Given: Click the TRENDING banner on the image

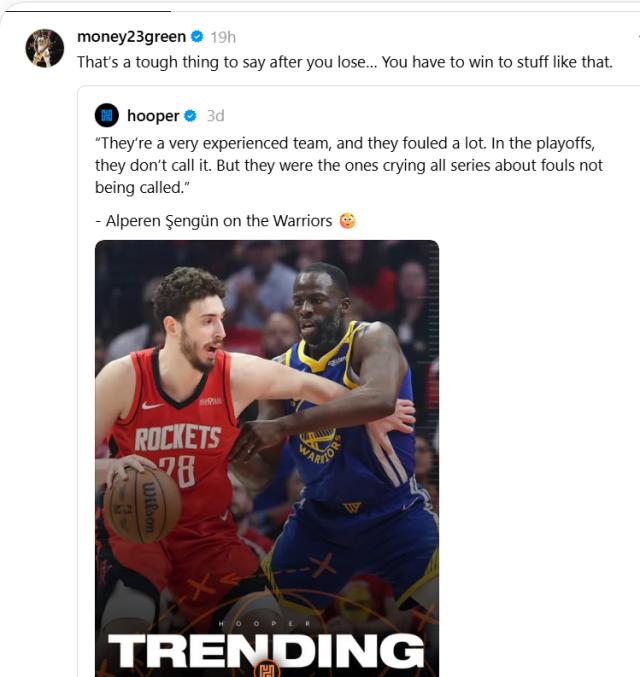Looking at the screenshot, I should (266, 651).
